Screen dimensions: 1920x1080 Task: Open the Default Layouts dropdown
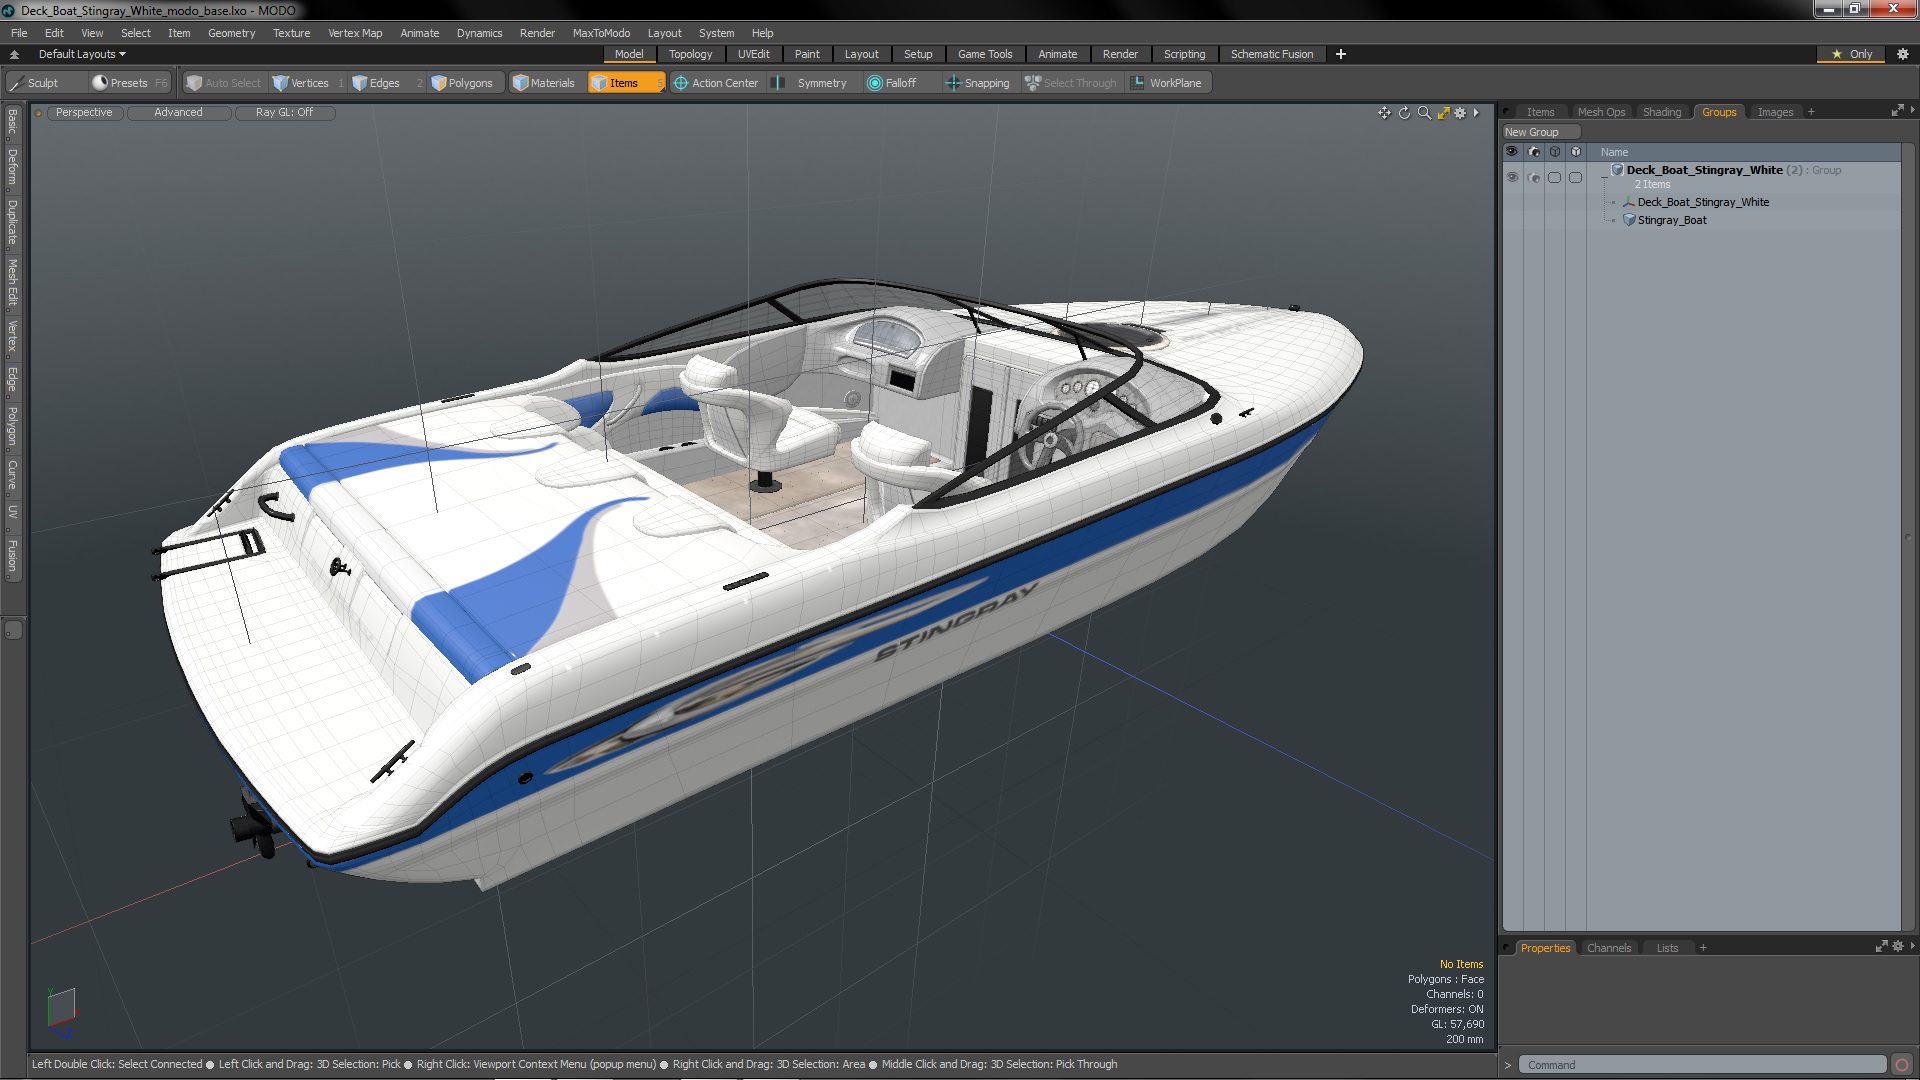[x=82, y=54]
